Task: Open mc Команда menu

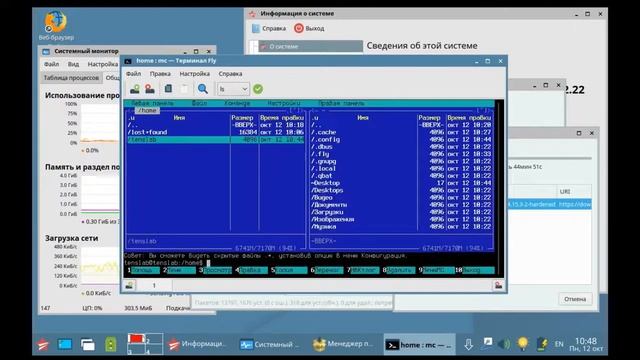Action: click(237, 103)
